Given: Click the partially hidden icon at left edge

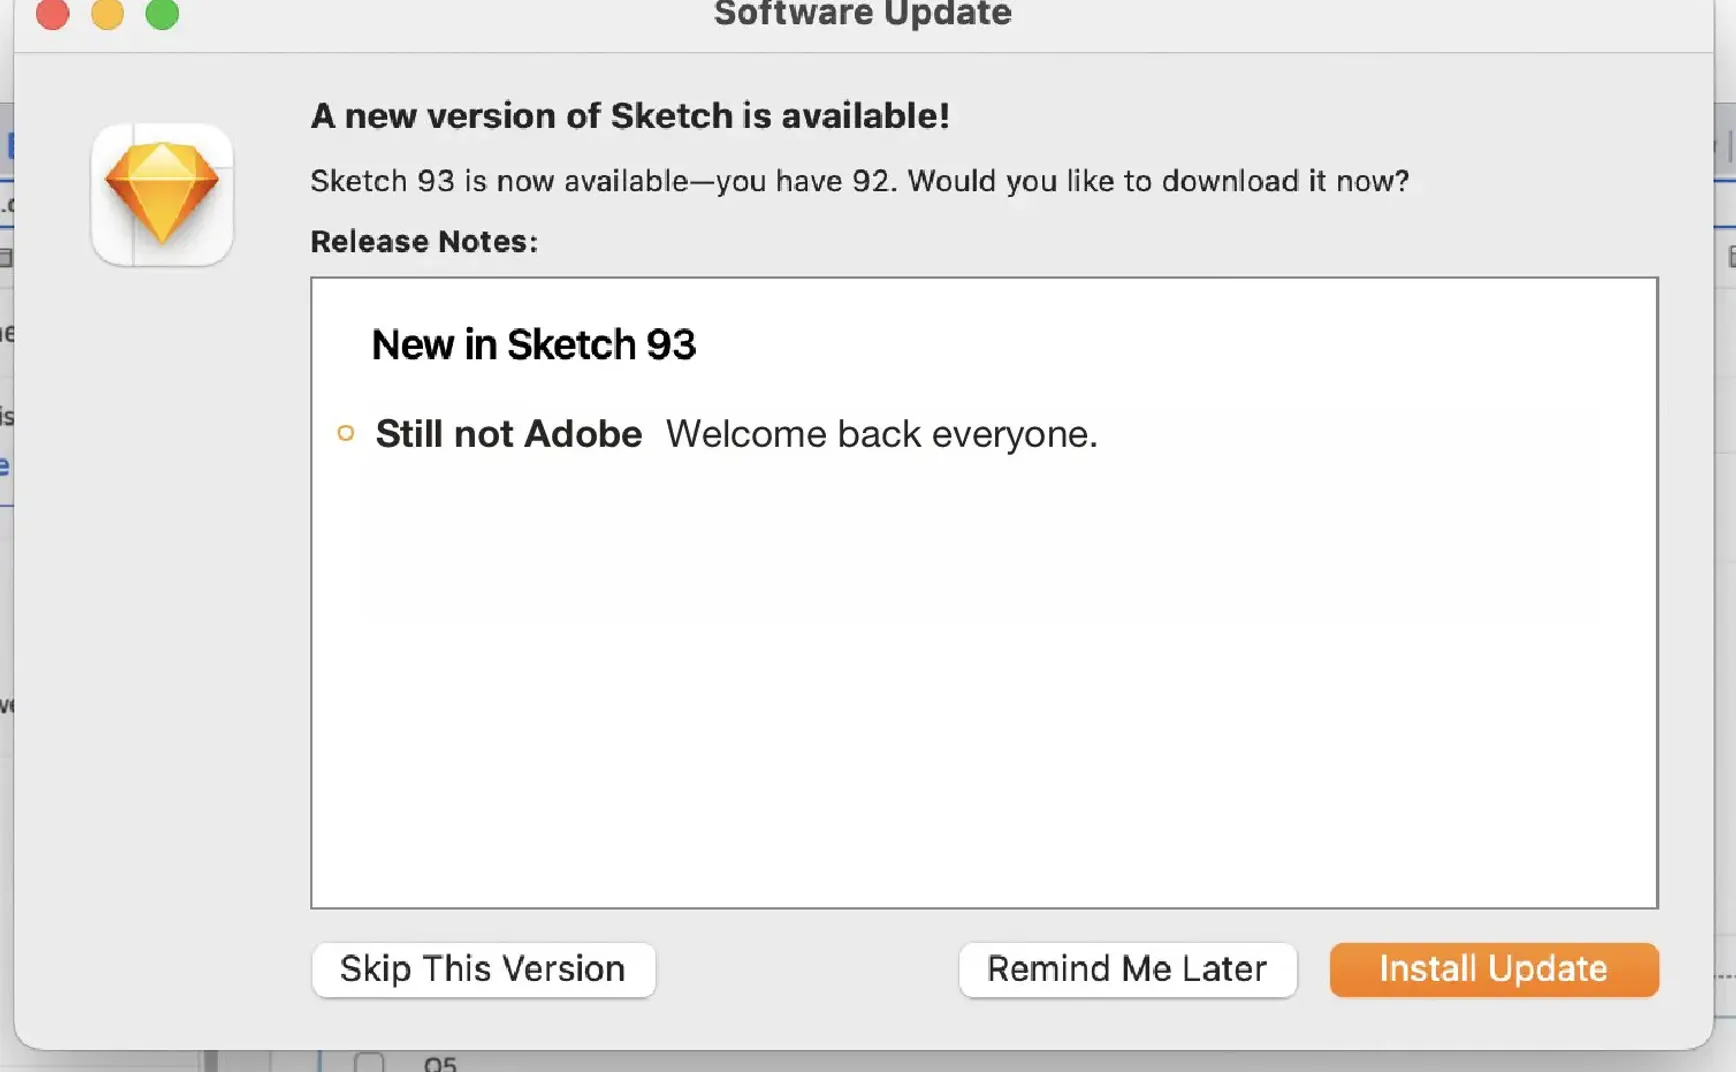Looking at the screenshot, I should (x=5, y=257).
